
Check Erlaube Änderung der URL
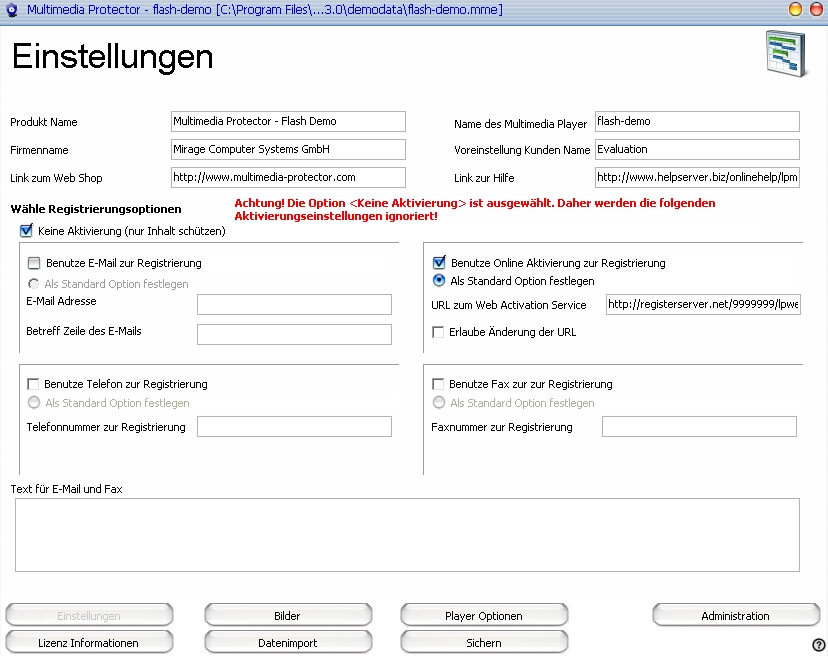438,332
